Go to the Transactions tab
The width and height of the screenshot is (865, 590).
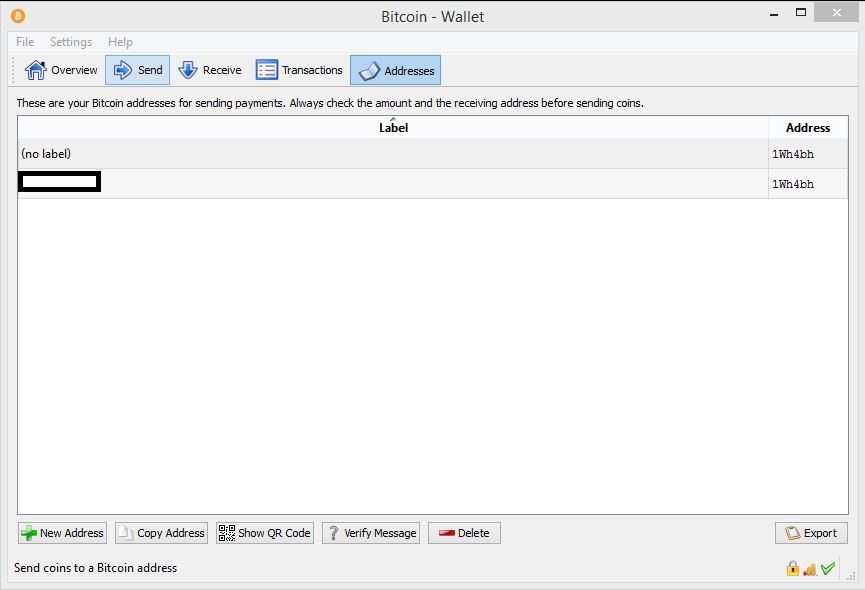point(299,70)
